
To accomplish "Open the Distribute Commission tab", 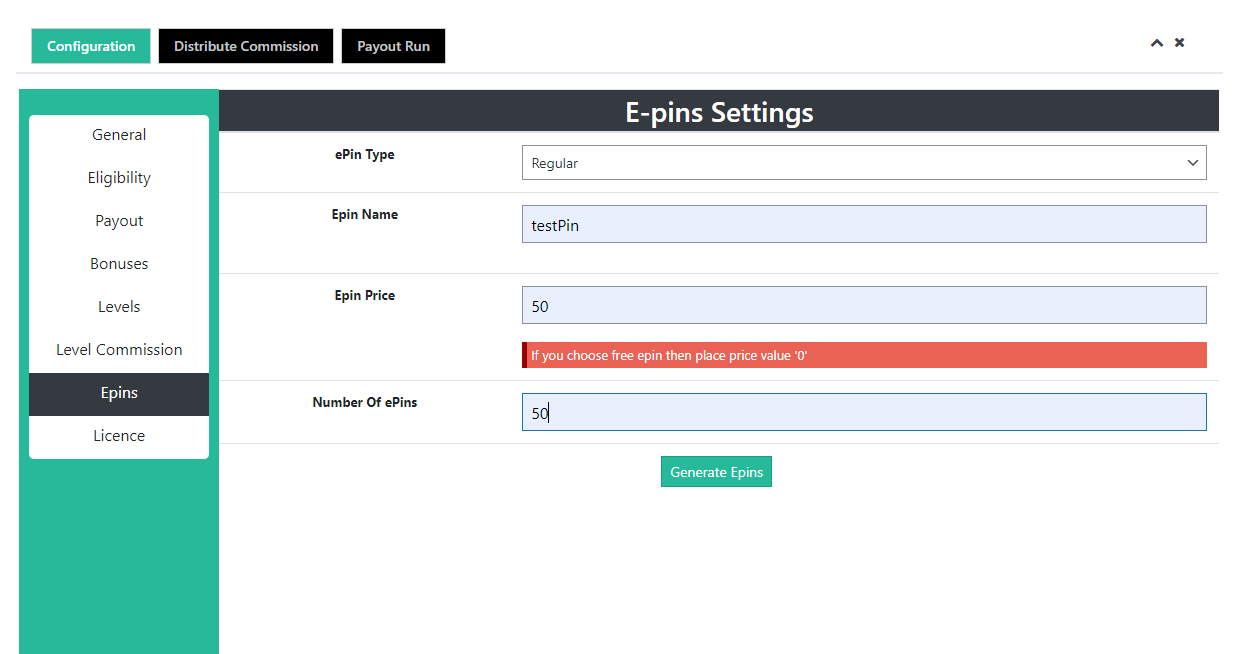I will [246, 46].
